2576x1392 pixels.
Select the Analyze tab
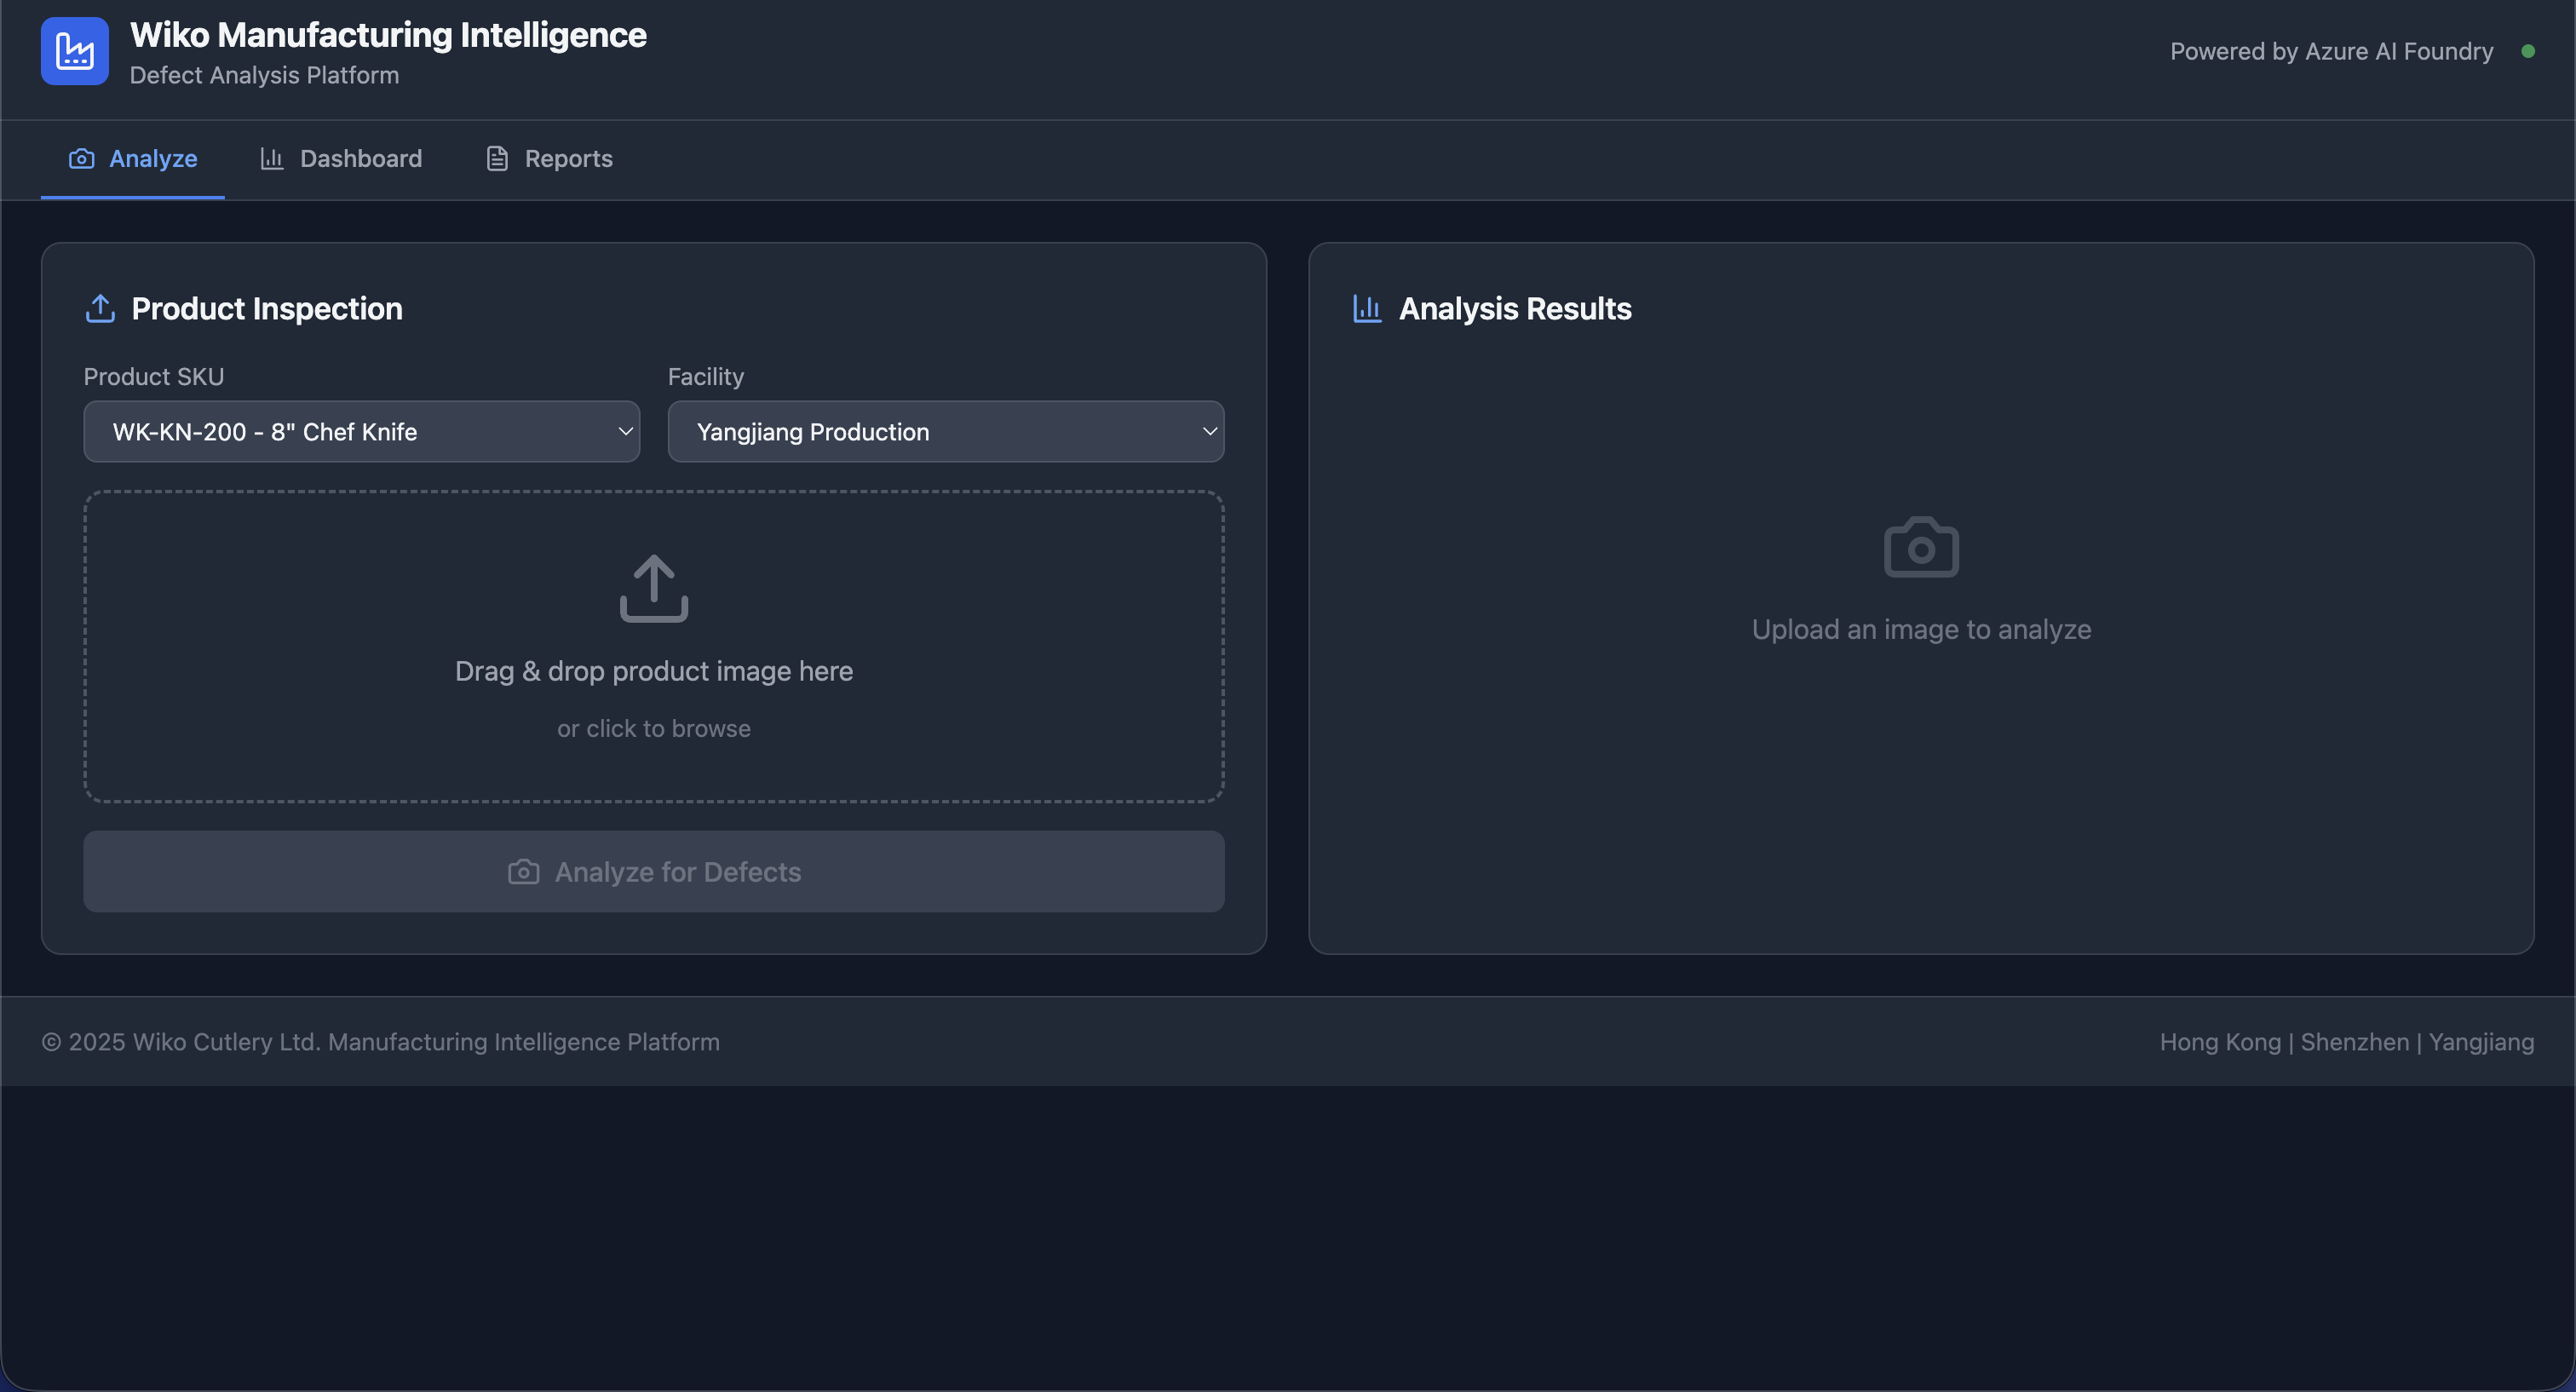pos(152,159)
